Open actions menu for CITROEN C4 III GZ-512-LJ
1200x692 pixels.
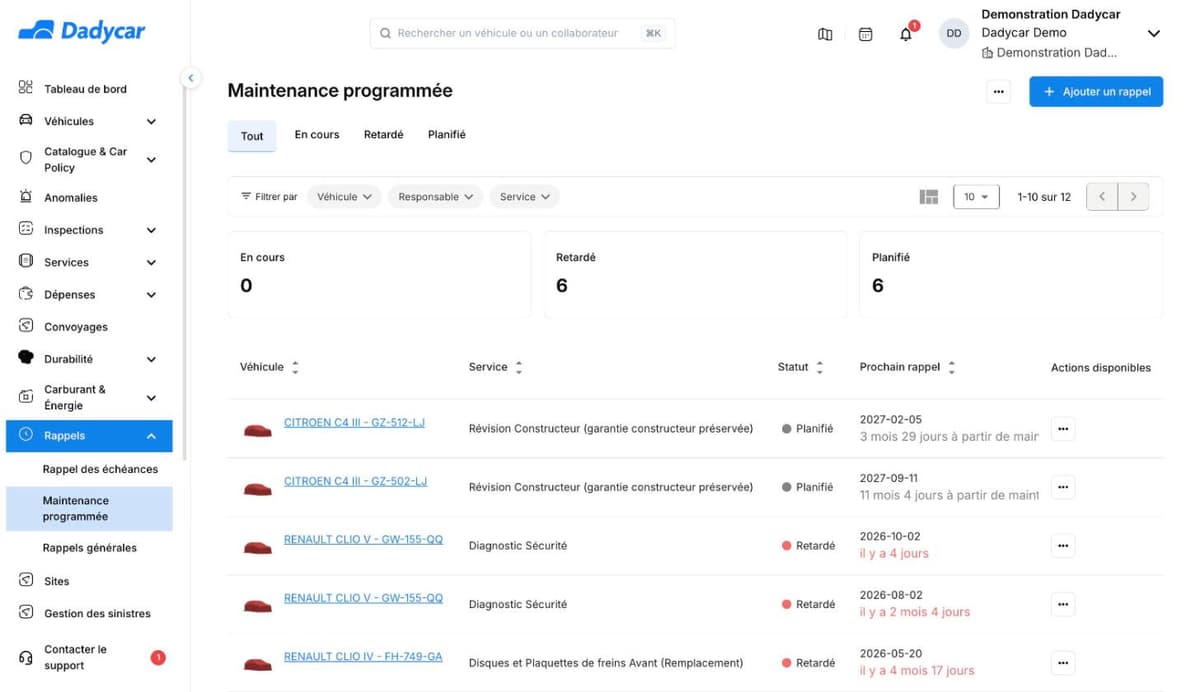[1063, 429]
